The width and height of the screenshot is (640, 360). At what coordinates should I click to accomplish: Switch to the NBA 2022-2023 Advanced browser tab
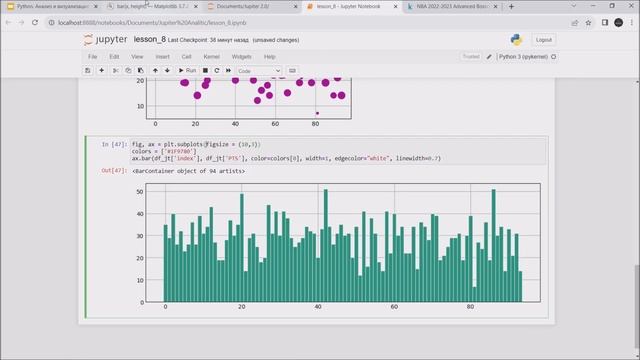pyautogui.click(x=453, y=7)
